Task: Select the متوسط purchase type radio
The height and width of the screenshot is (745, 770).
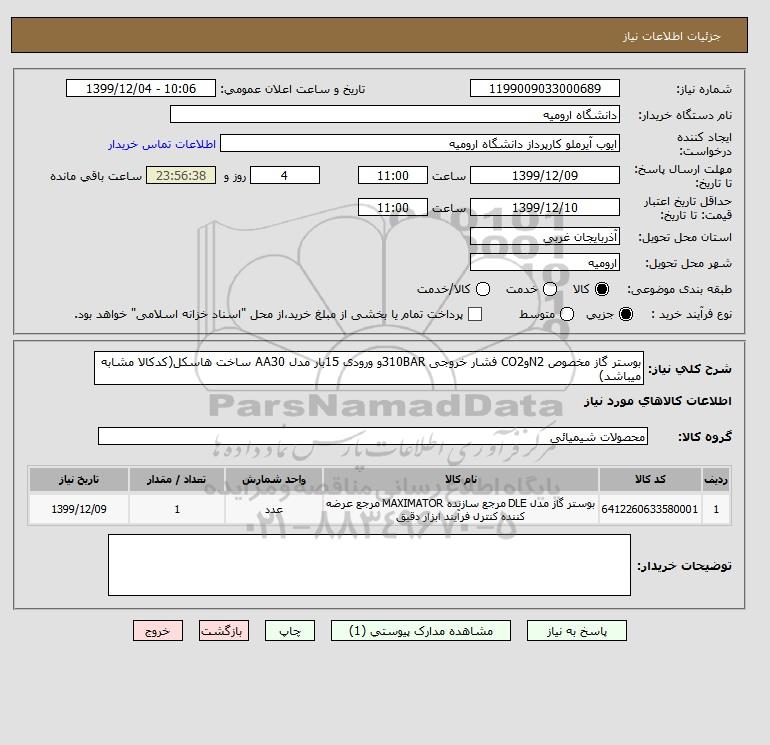Action: [x=567, y=314]
